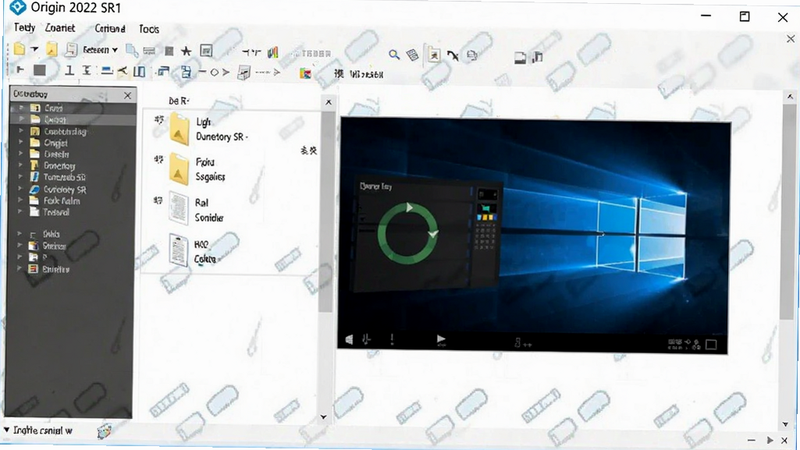The height and width of the screenshot is (450, 800).
Task: Click the up arrow of the preview scrollbar
Action: click(790, 96)
